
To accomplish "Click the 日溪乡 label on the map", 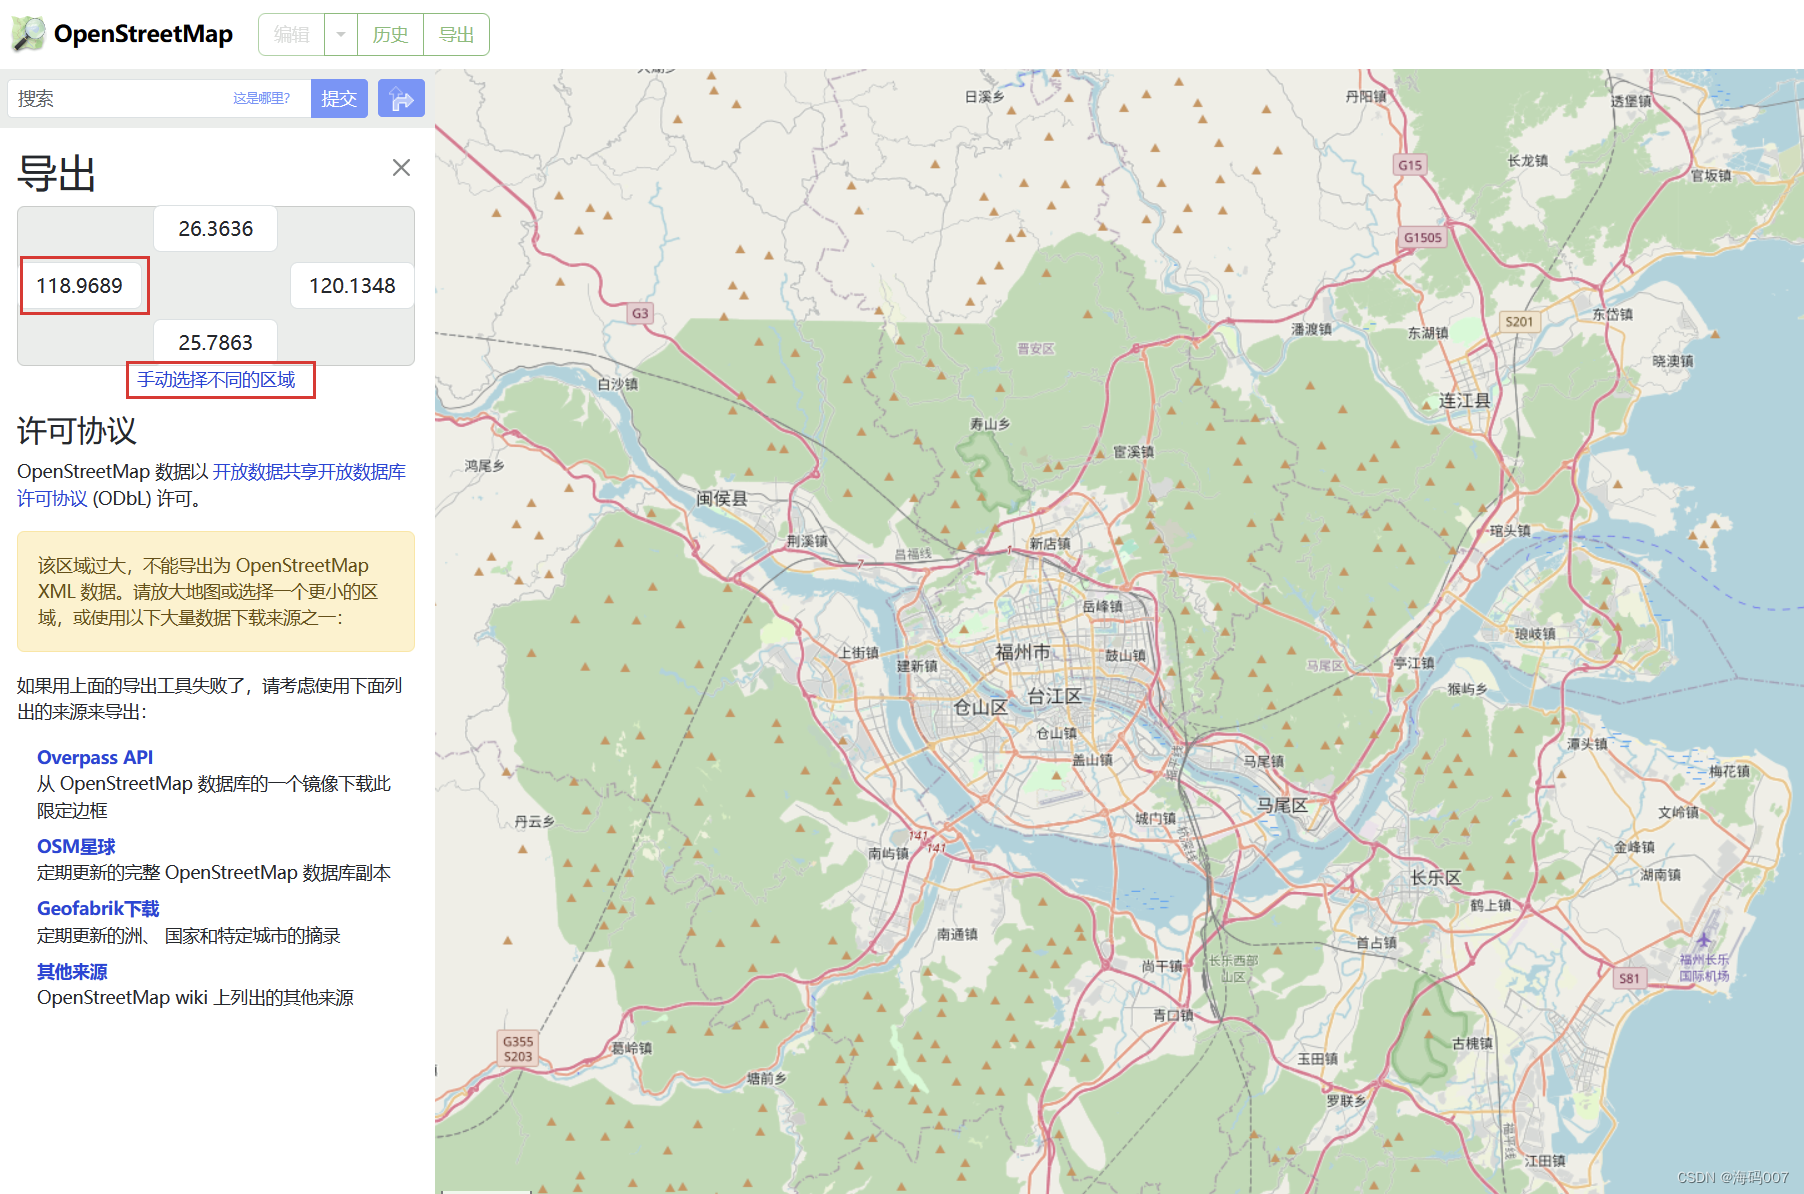I will point(984,97).
